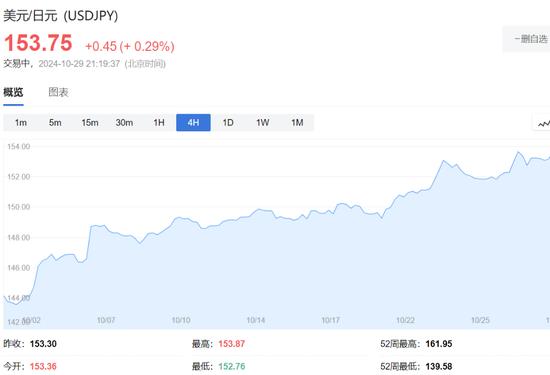The width and height of the screenshot is (550, 375).
Task: Select the 1m timeframe
Action: pyautogui.click(x=21, y=122)
